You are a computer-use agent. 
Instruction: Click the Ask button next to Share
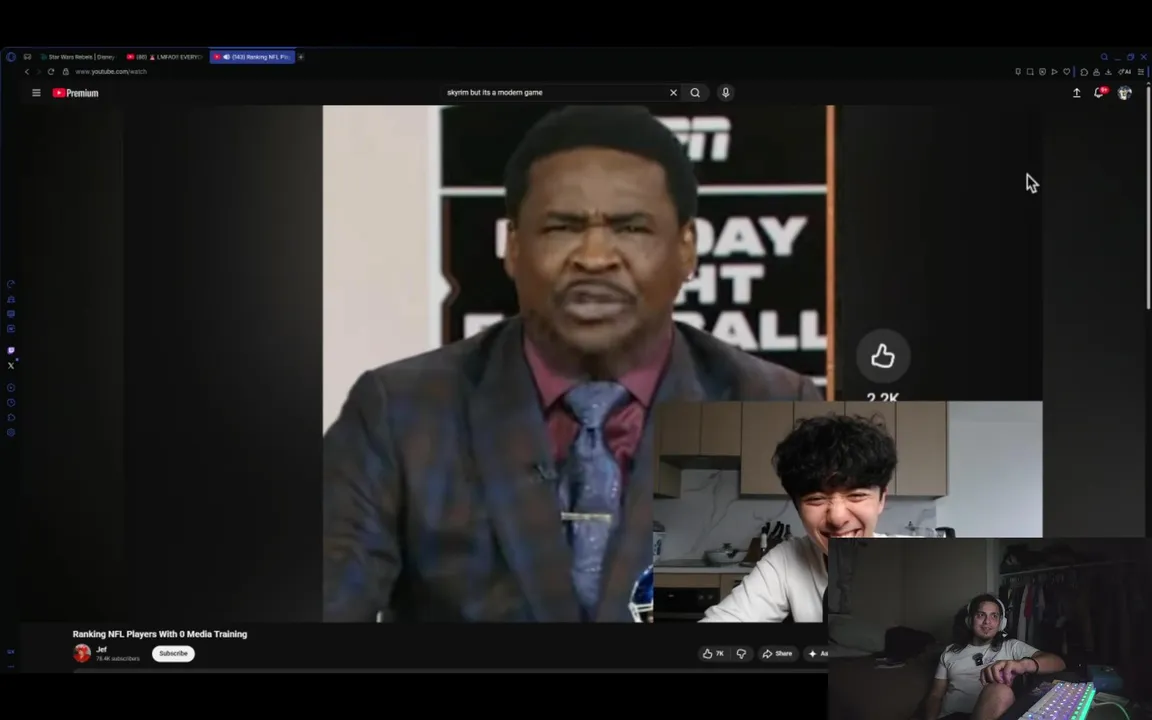tap(817, 654)
